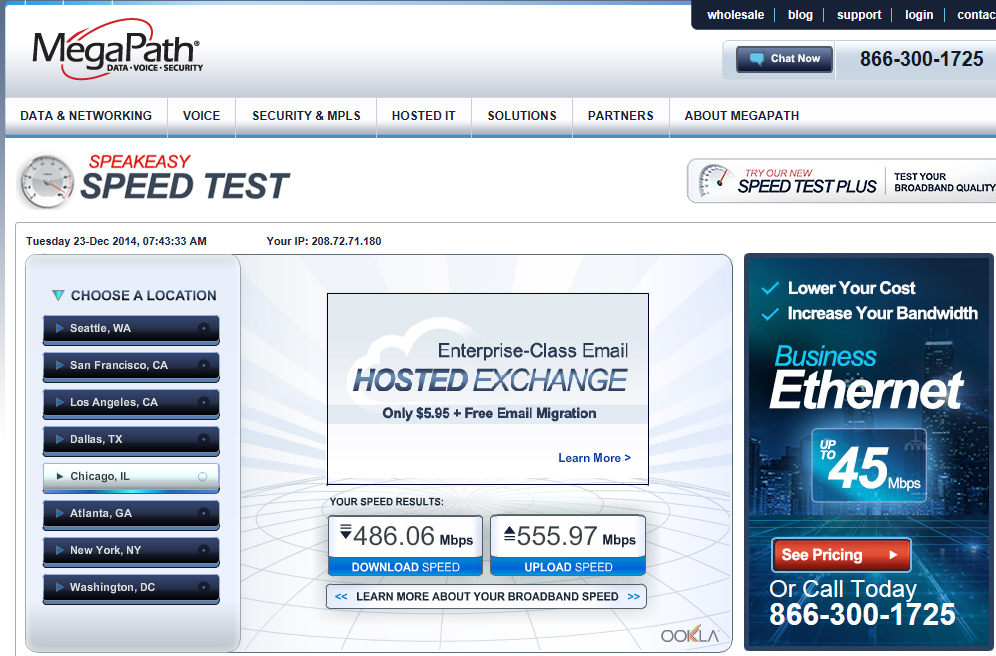The width and height of the screenshot is (996, 656).
Task: Choose Los Angeles, CA test location
Action: point(131,403)
